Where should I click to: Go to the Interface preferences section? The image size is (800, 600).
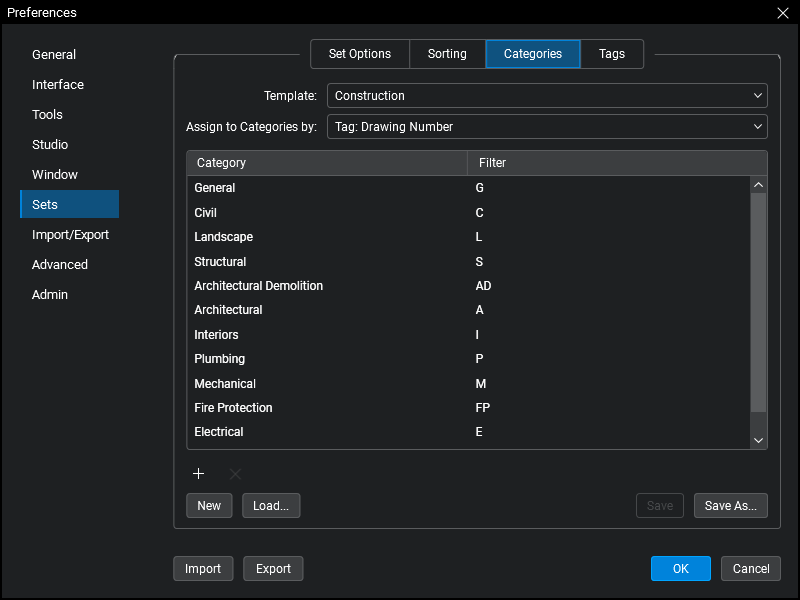(x=58, y=85)
